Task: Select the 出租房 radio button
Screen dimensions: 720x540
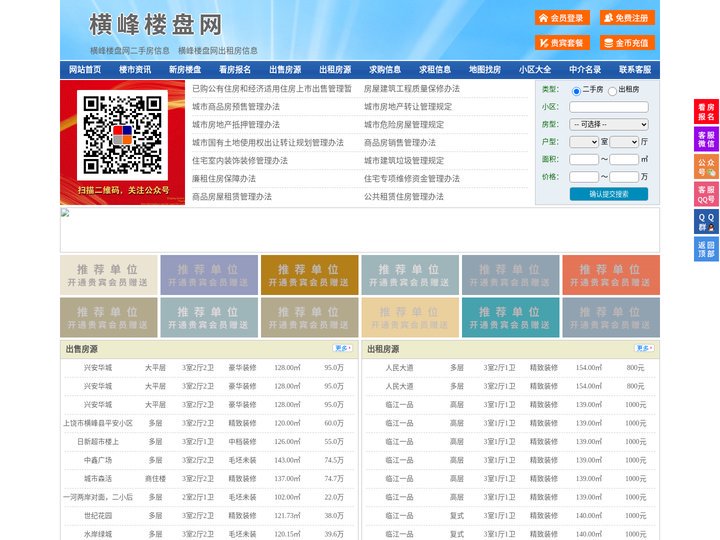Action: click(612, 91)
